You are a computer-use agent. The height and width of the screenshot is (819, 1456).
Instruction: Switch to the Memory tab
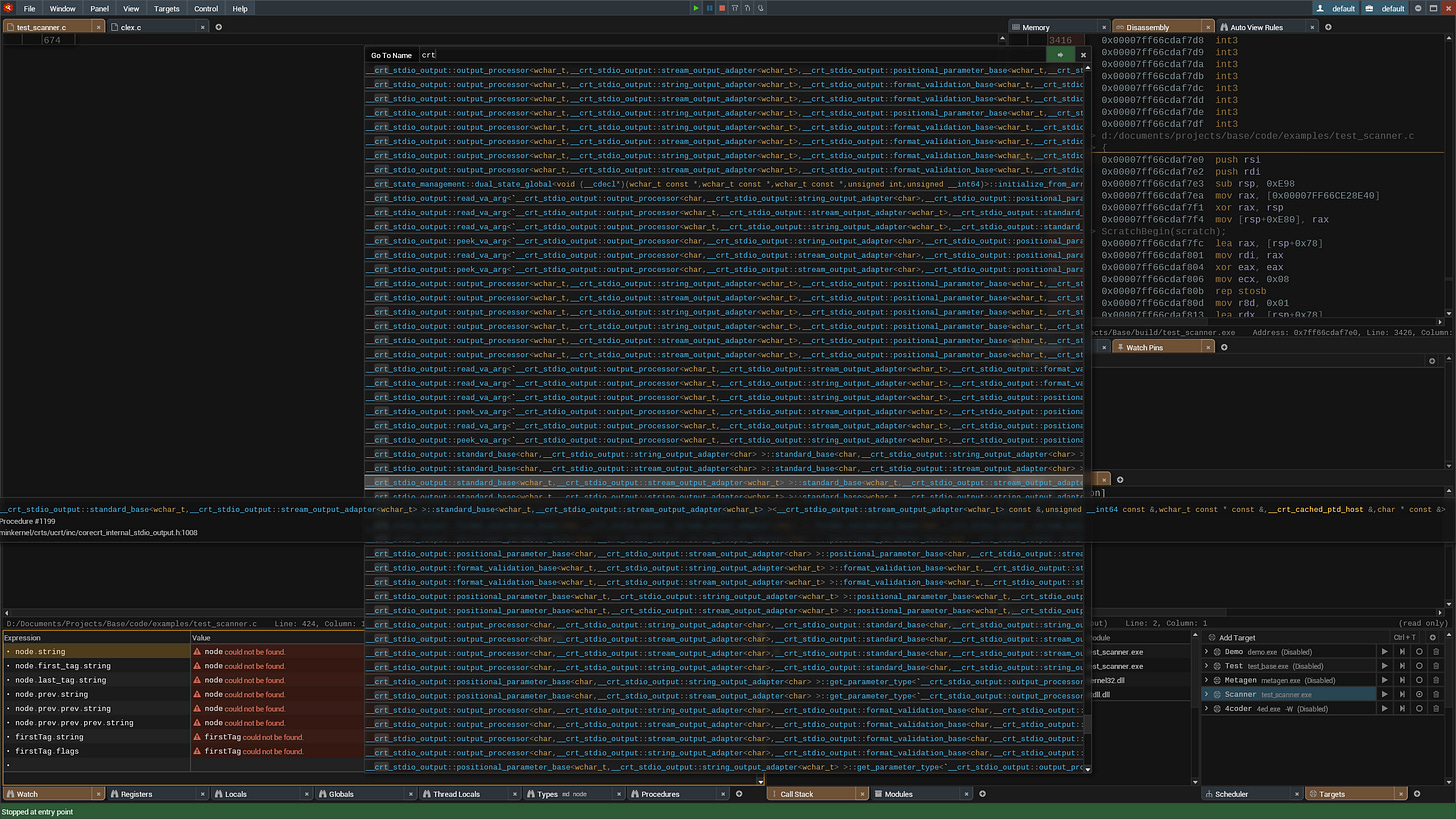(x=1036, y=27)
